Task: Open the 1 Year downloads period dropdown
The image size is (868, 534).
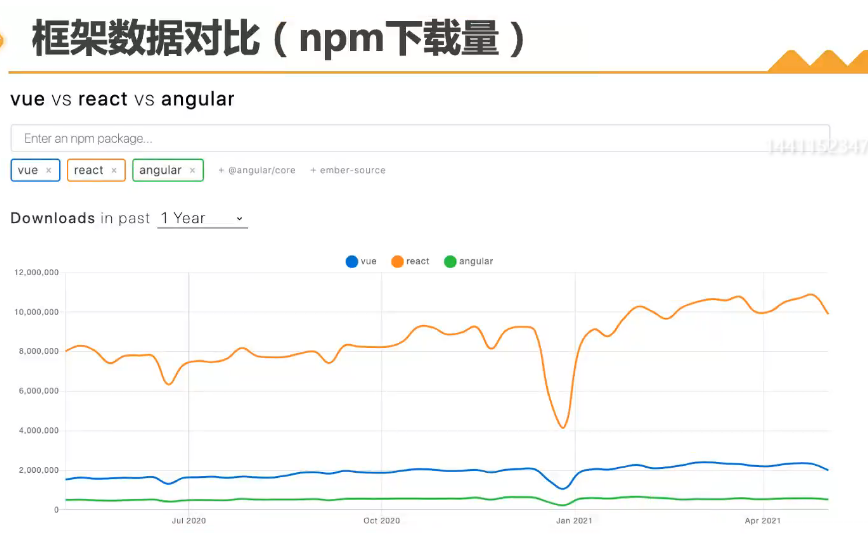Action: click(x=203, y=218)
